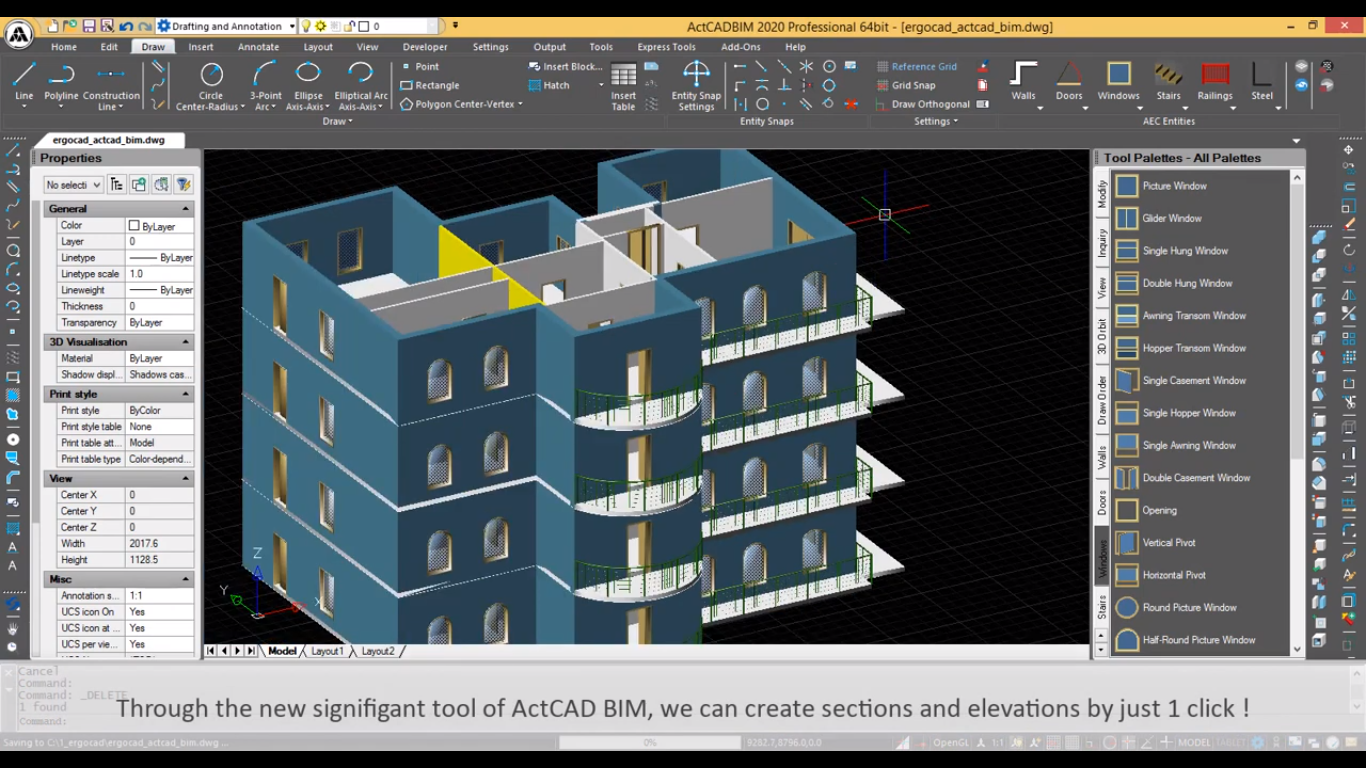Click the layout tabs next arrow
This screenshot has width=1366, height=768.
[x=237, y=651]
